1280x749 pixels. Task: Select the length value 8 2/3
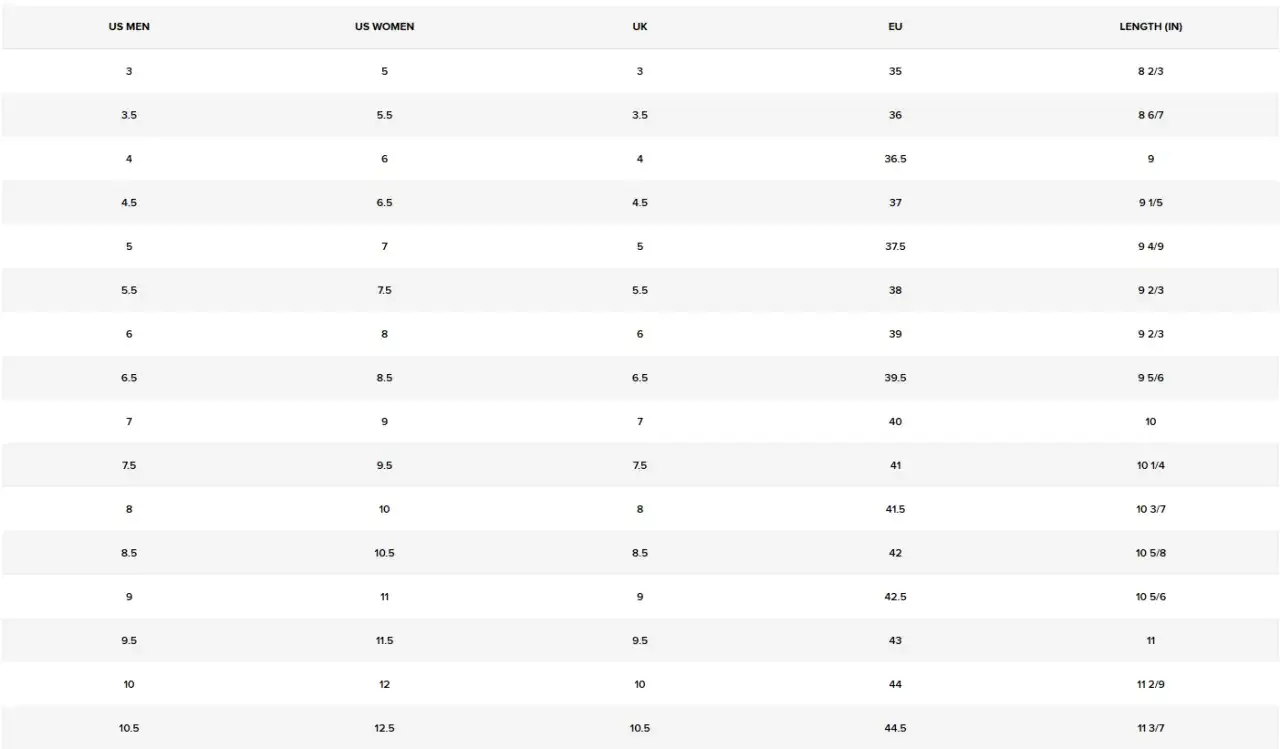tap(1150, 71)
